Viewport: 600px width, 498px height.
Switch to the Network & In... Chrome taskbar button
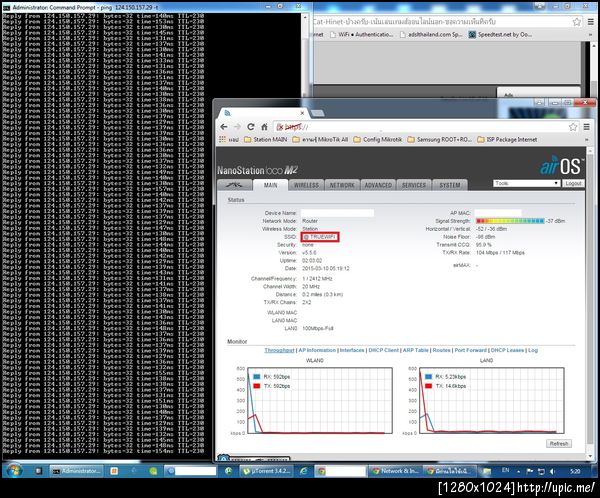(396, 471)
